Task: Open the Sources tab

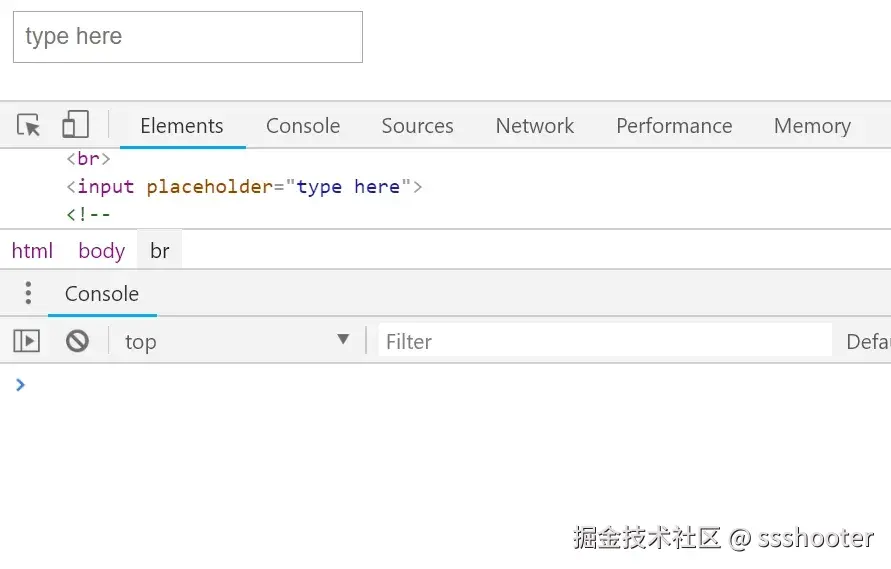Action: (x=417, y=126)
